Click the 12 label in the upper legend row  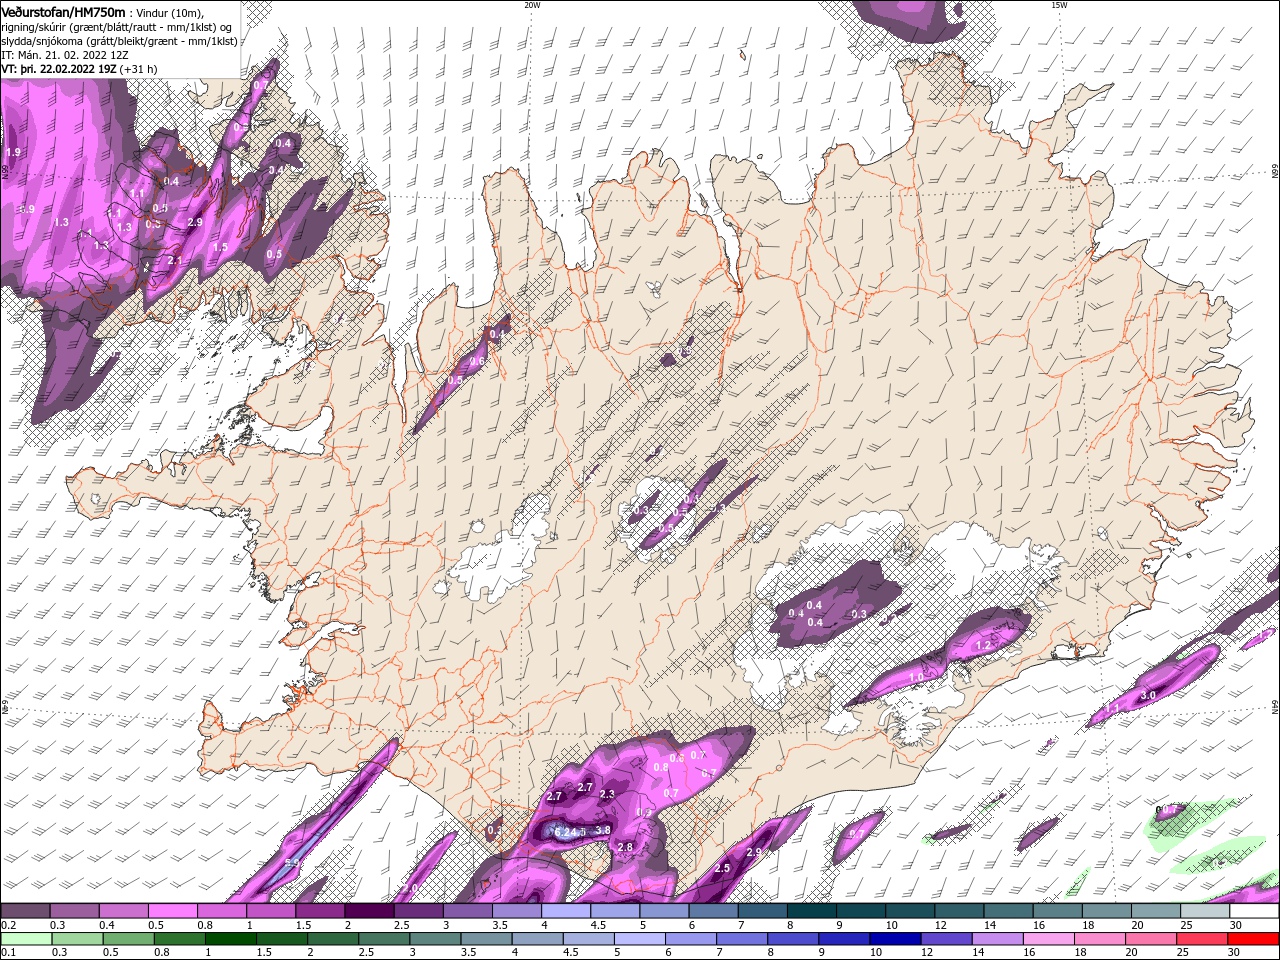pyautogui.click(x=941, y=925)
